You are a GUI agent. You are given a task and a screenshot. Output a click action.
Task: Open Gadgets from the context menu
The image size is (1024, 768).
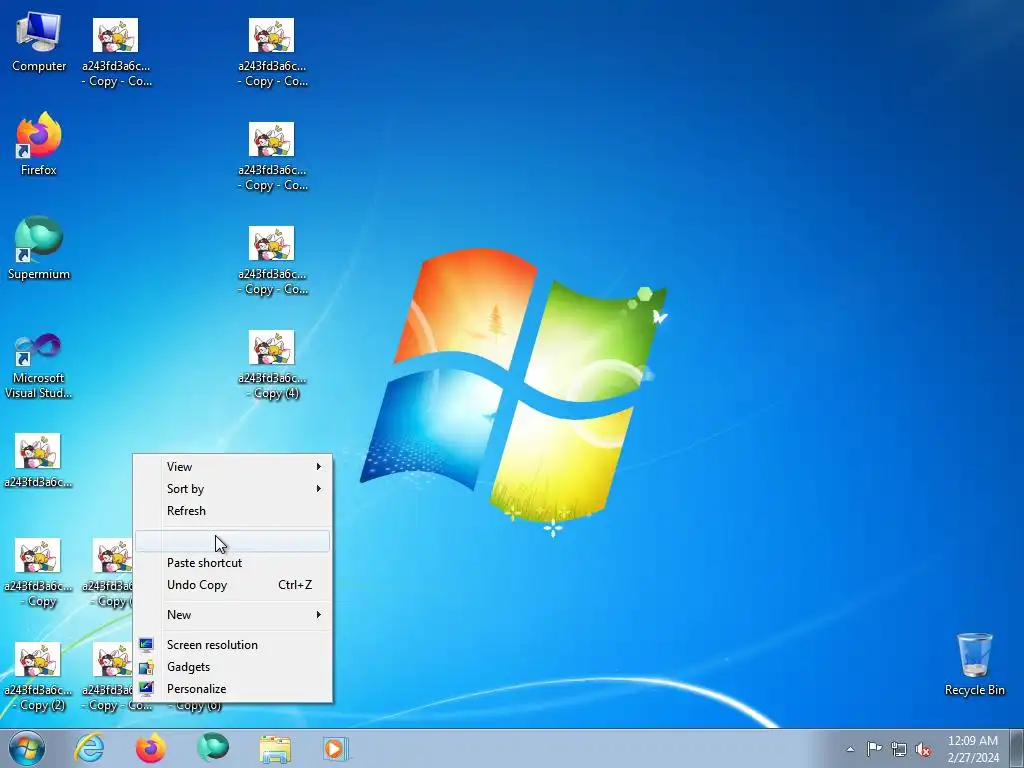click(232, 667)
